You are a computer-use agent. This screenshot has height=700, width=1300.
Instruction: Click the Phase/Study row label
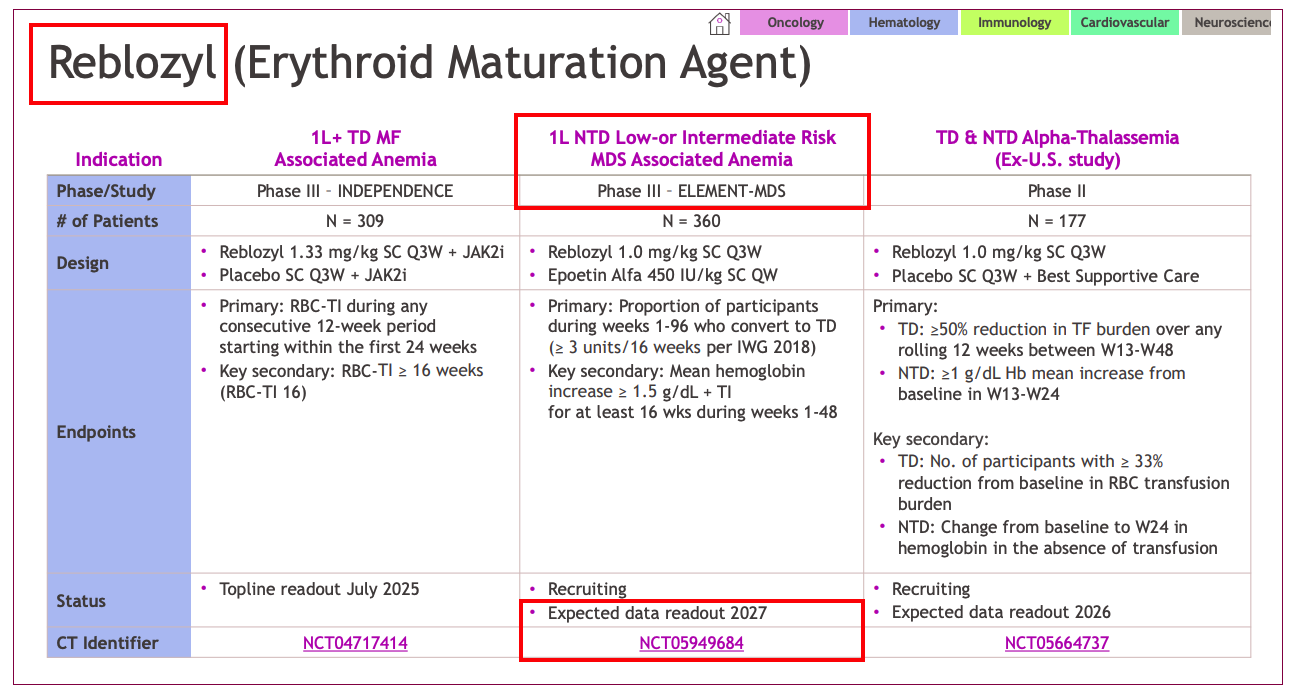pos(107,191)
